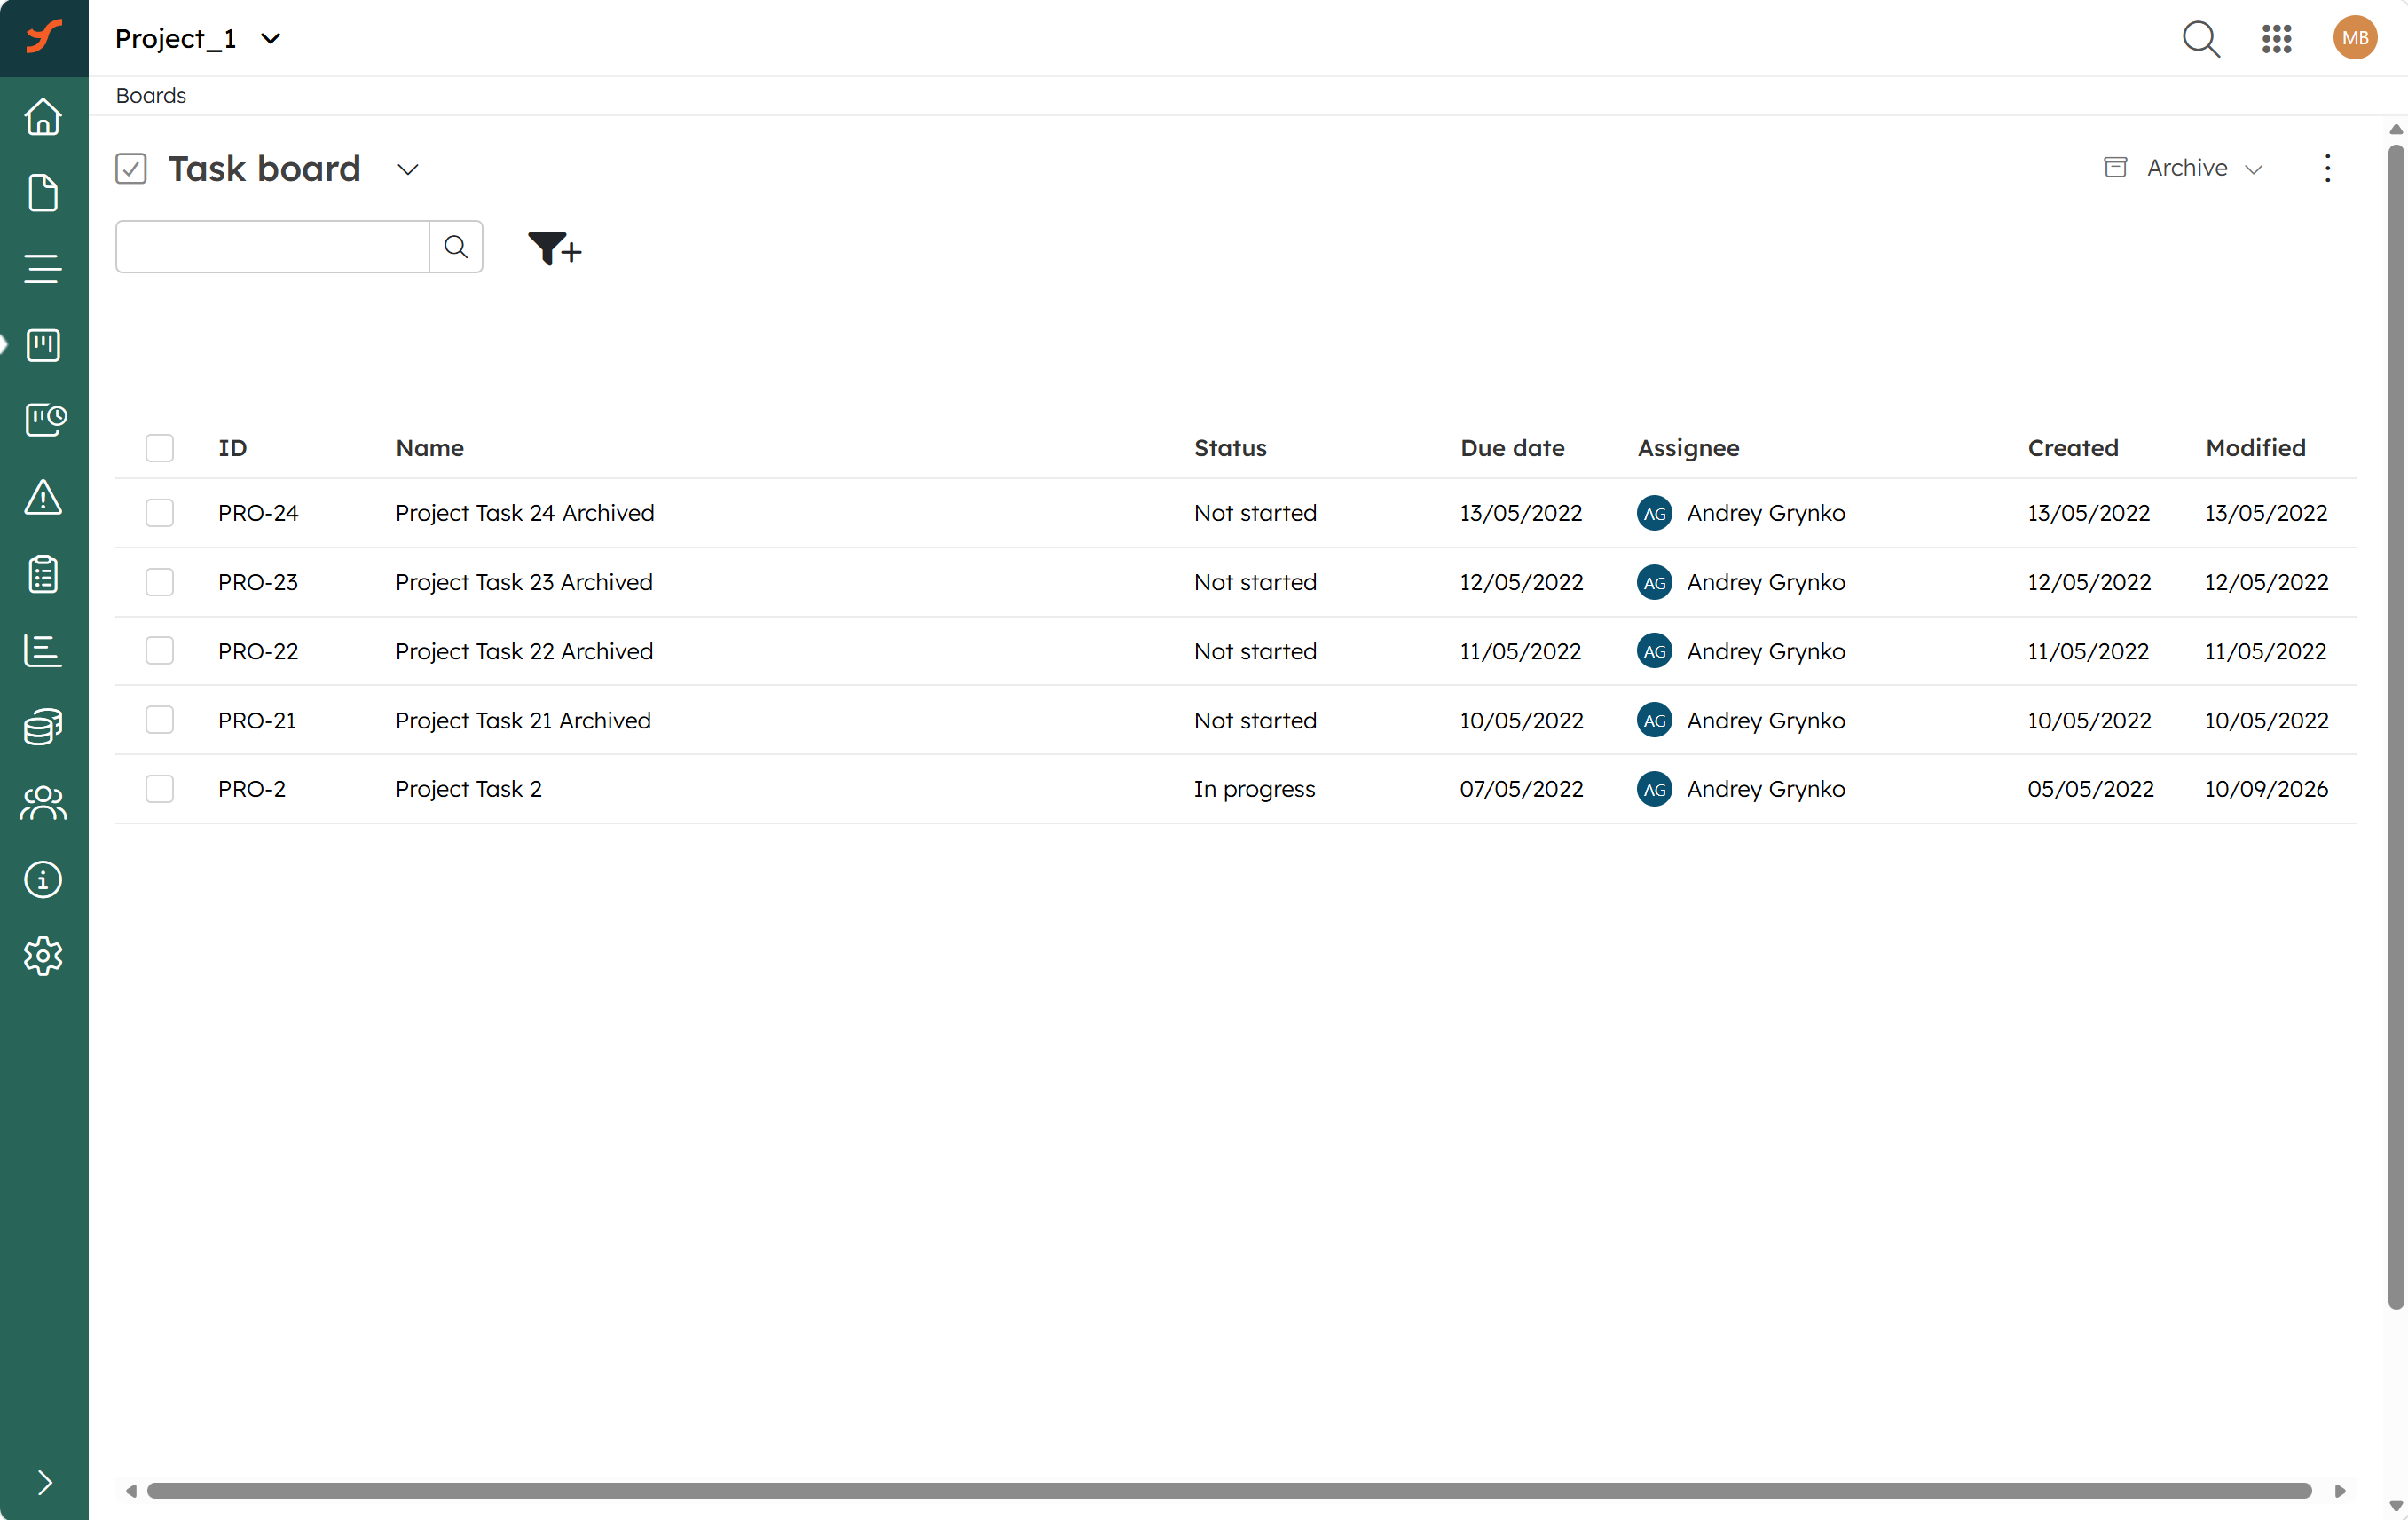Check the PRO-21 row checkbox
The image size is (2408, 1520).
point(160,720)
